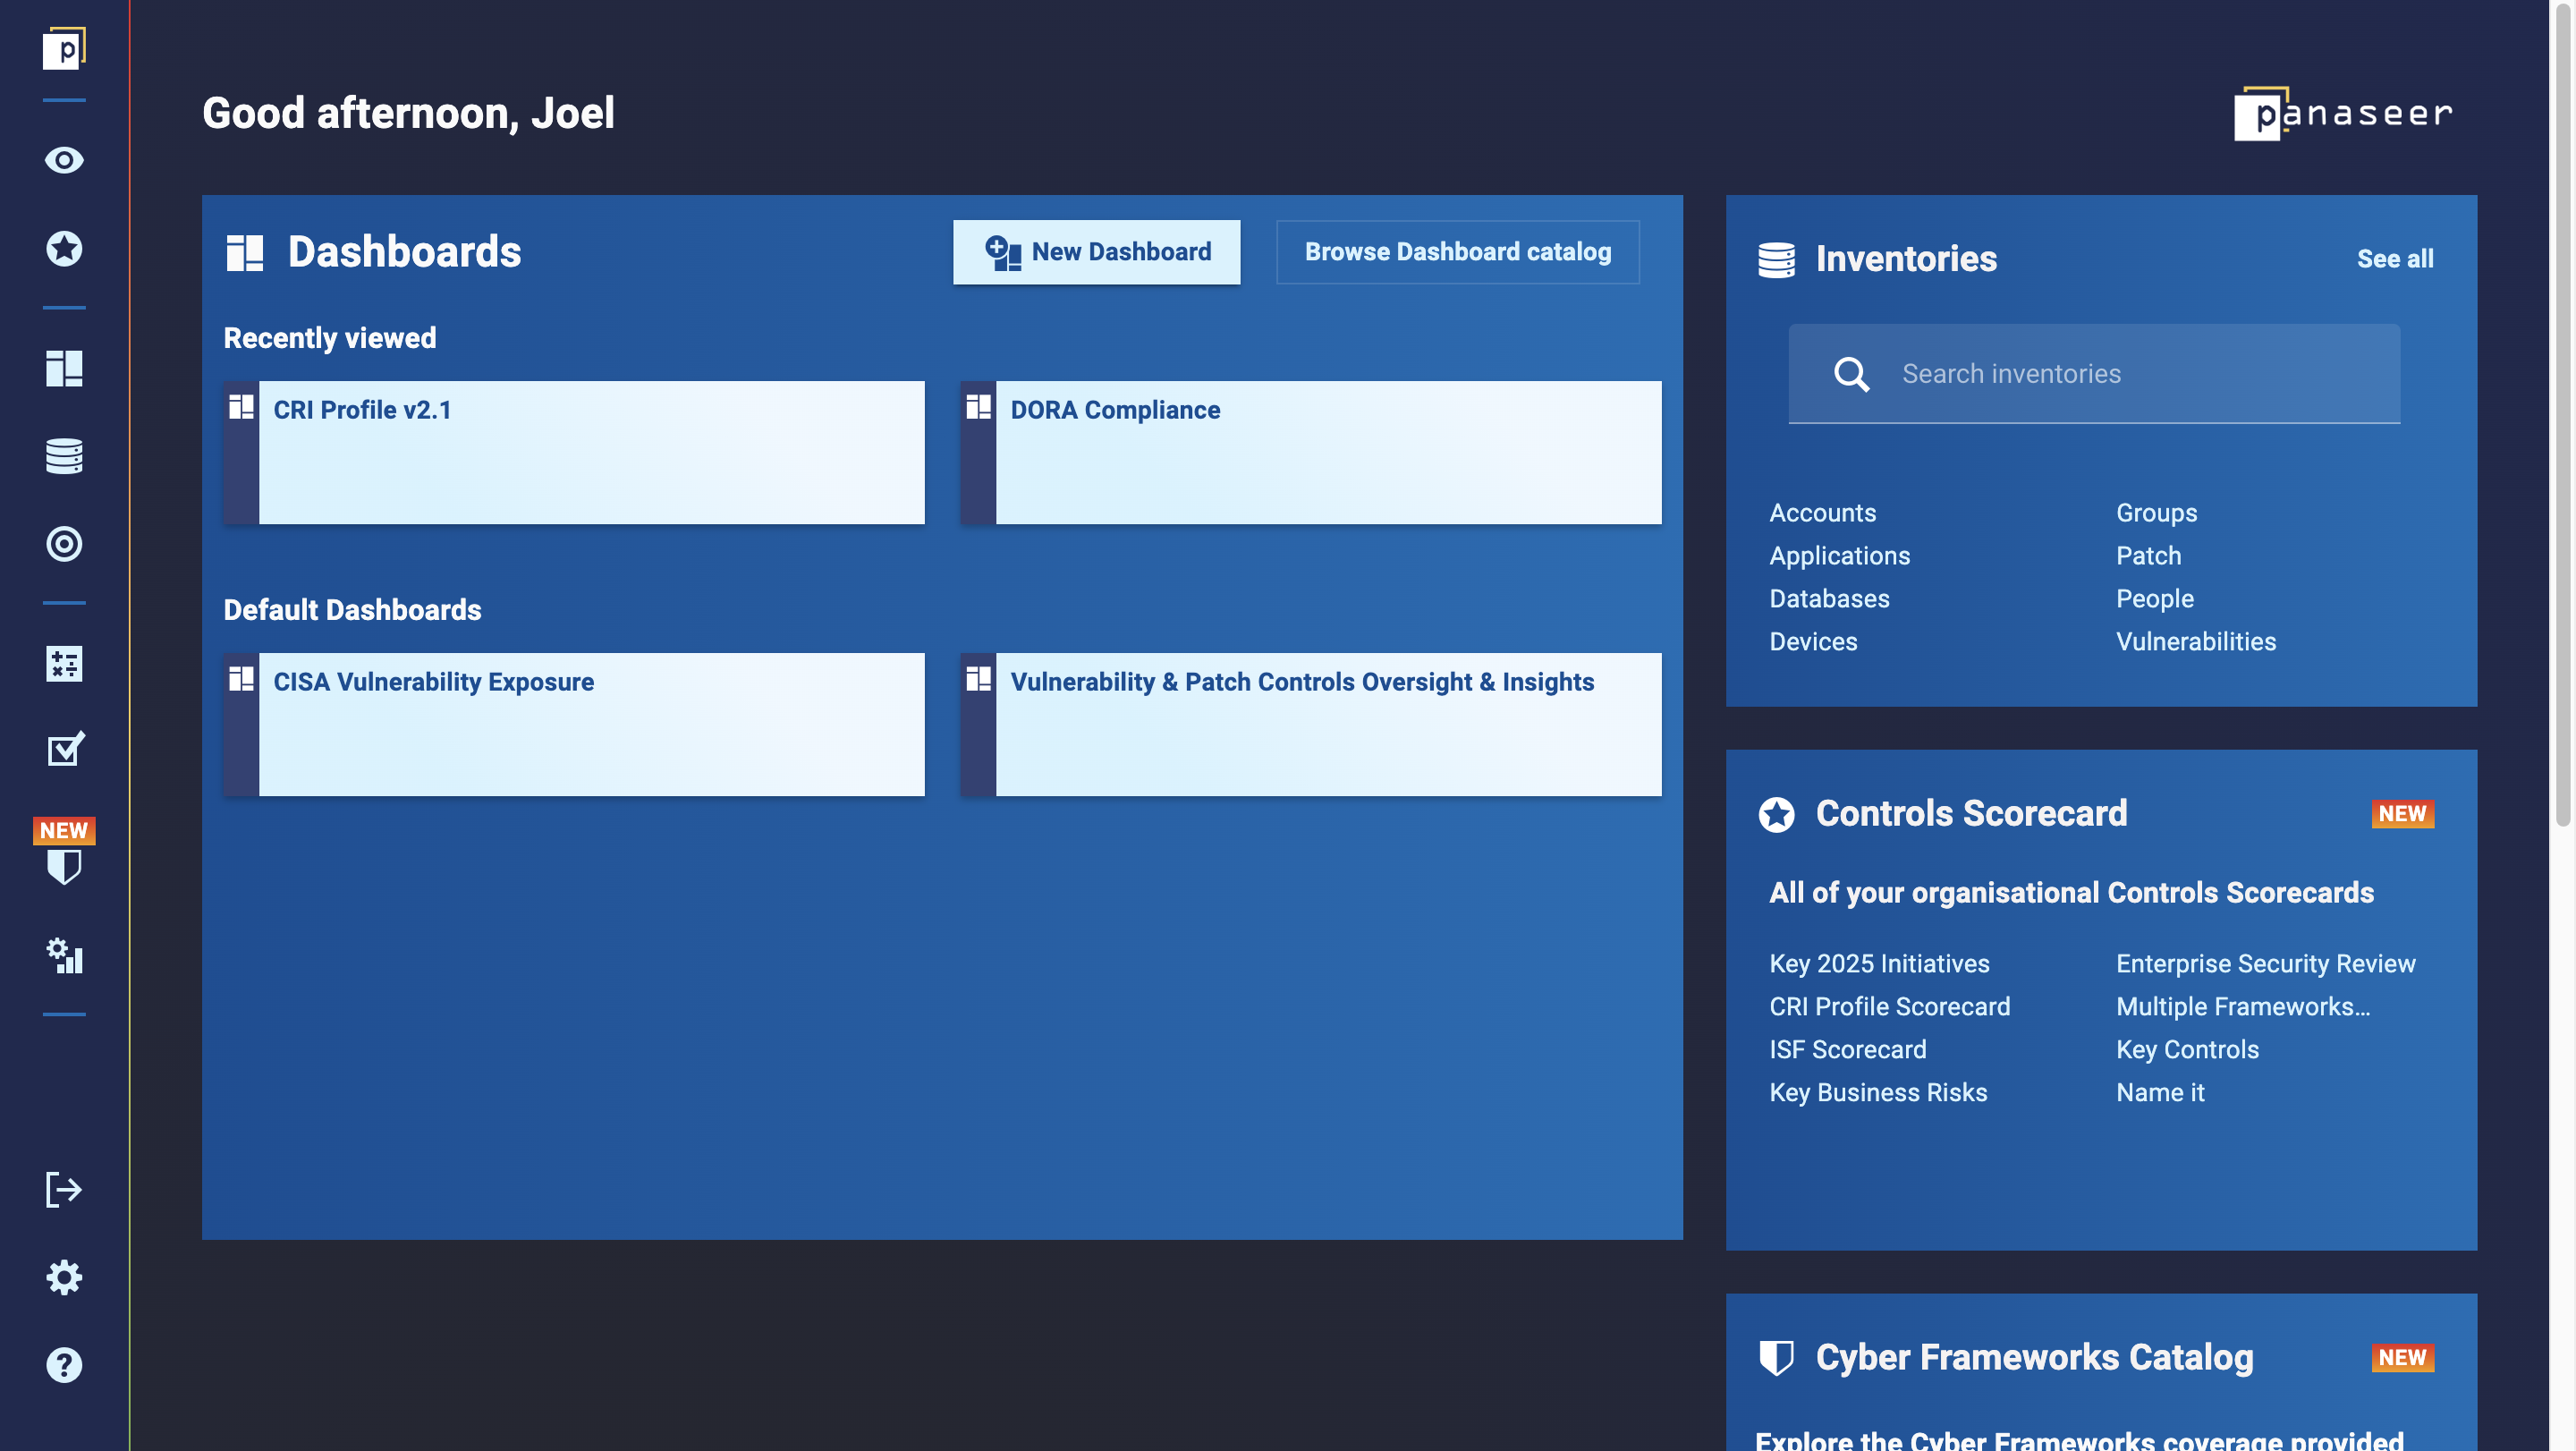Open the Groups inventory link
Viewport: 2576px width, 1451px height.
point(2156,513)
